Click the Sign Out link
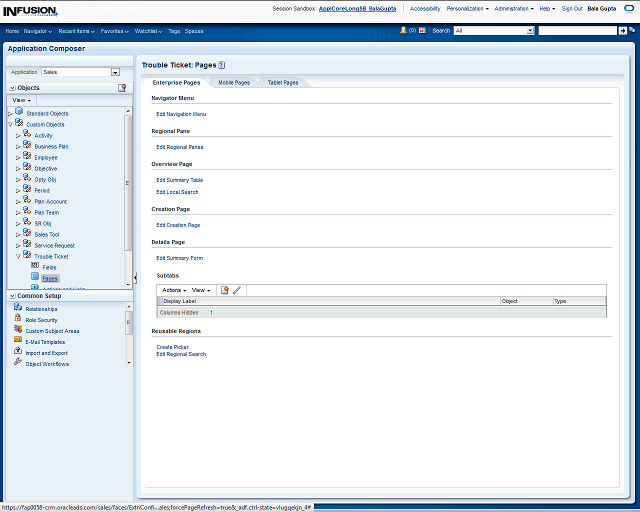The image size is (640, 512). click(572, 8)
